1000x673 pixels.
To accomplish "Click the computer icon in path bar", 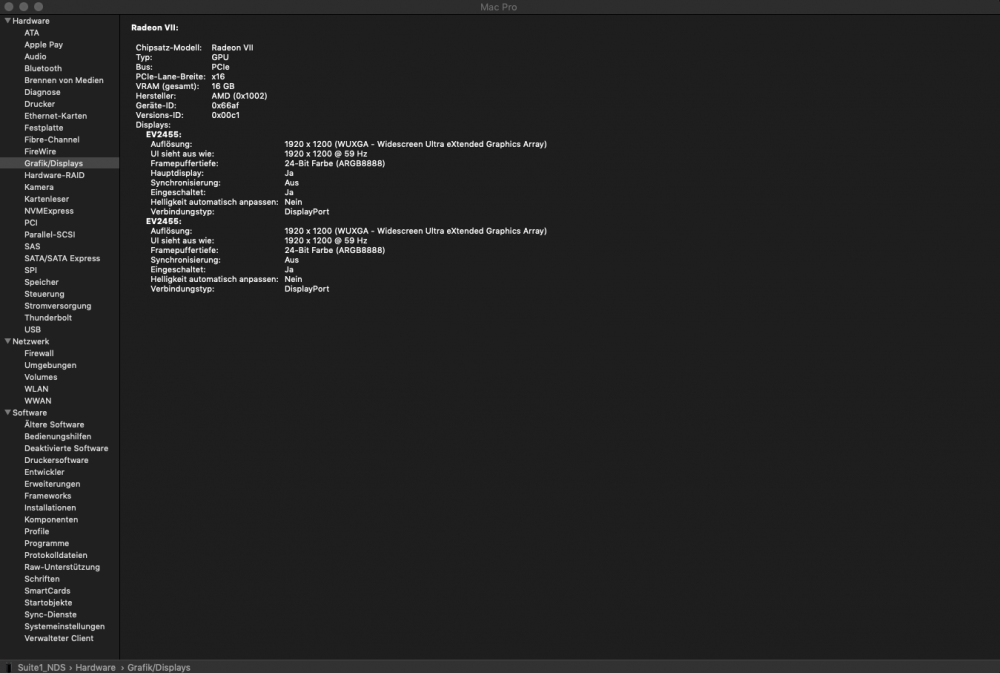I will click(x=9, y=667).
